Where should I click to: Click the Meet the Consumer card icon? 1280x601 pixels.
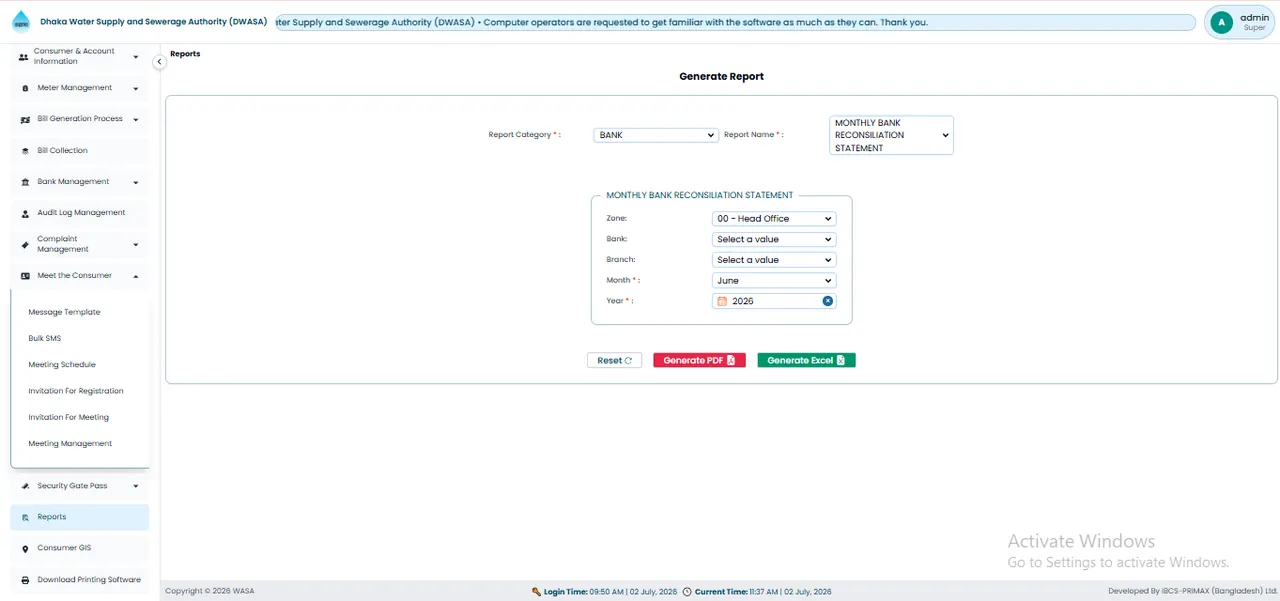tap(25, 276)
